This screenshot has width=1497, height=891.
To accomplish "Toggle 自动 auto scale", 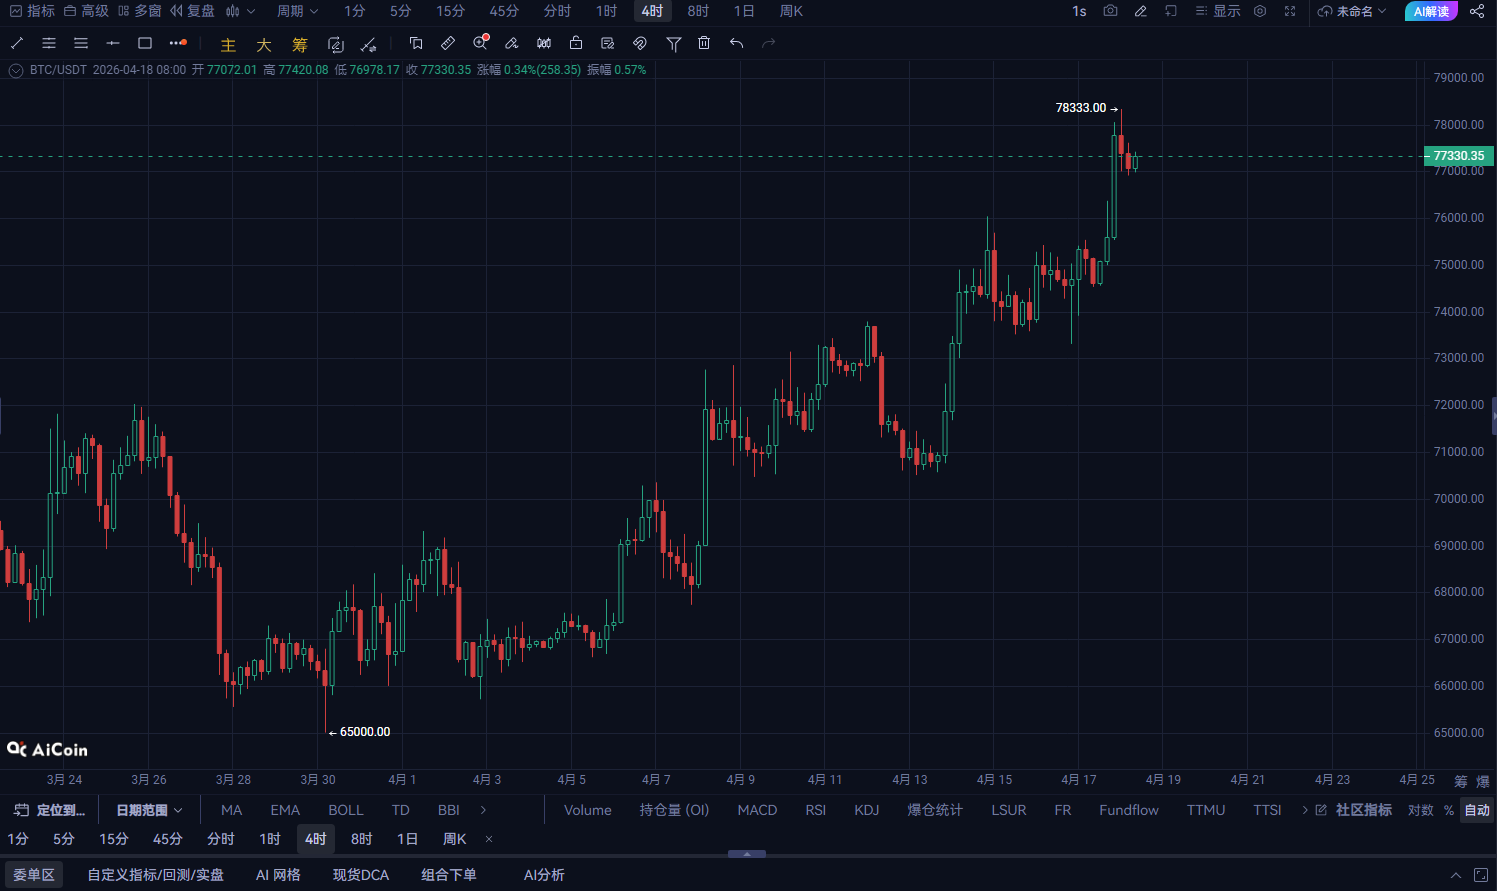I will pyautogui.click(x=1477, y=810).
